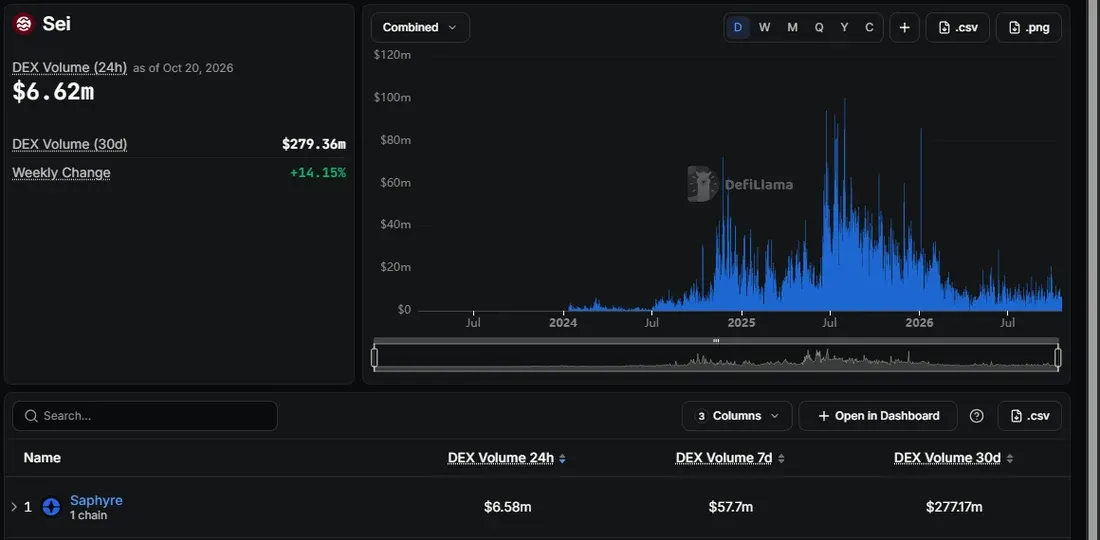Sort by DEX Volume 30d column
The image size is (1100, 540).
point(953,458)
